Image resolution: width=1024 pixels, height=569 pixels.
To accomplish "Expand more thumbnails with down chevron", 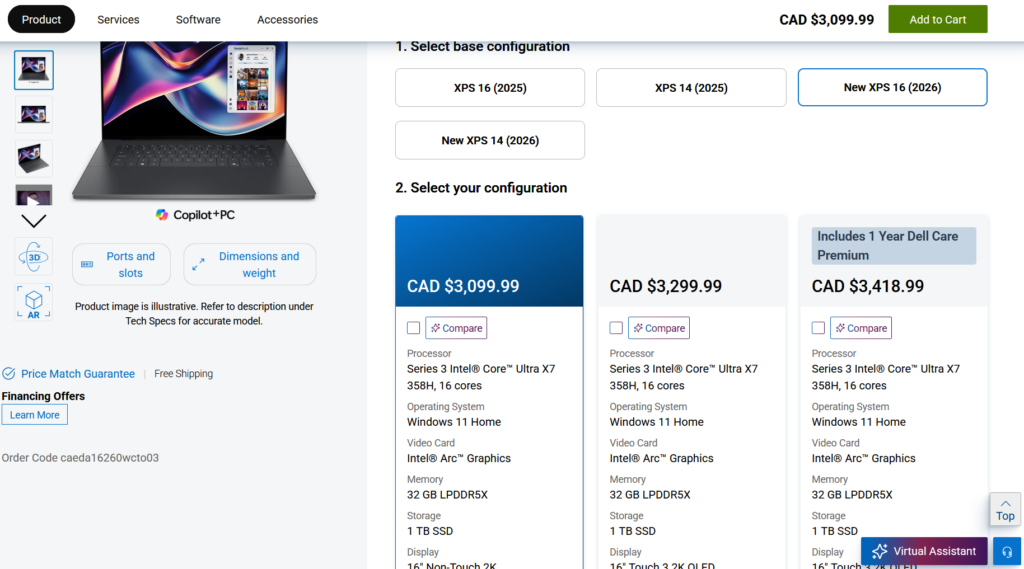I will tap(34, 221).
